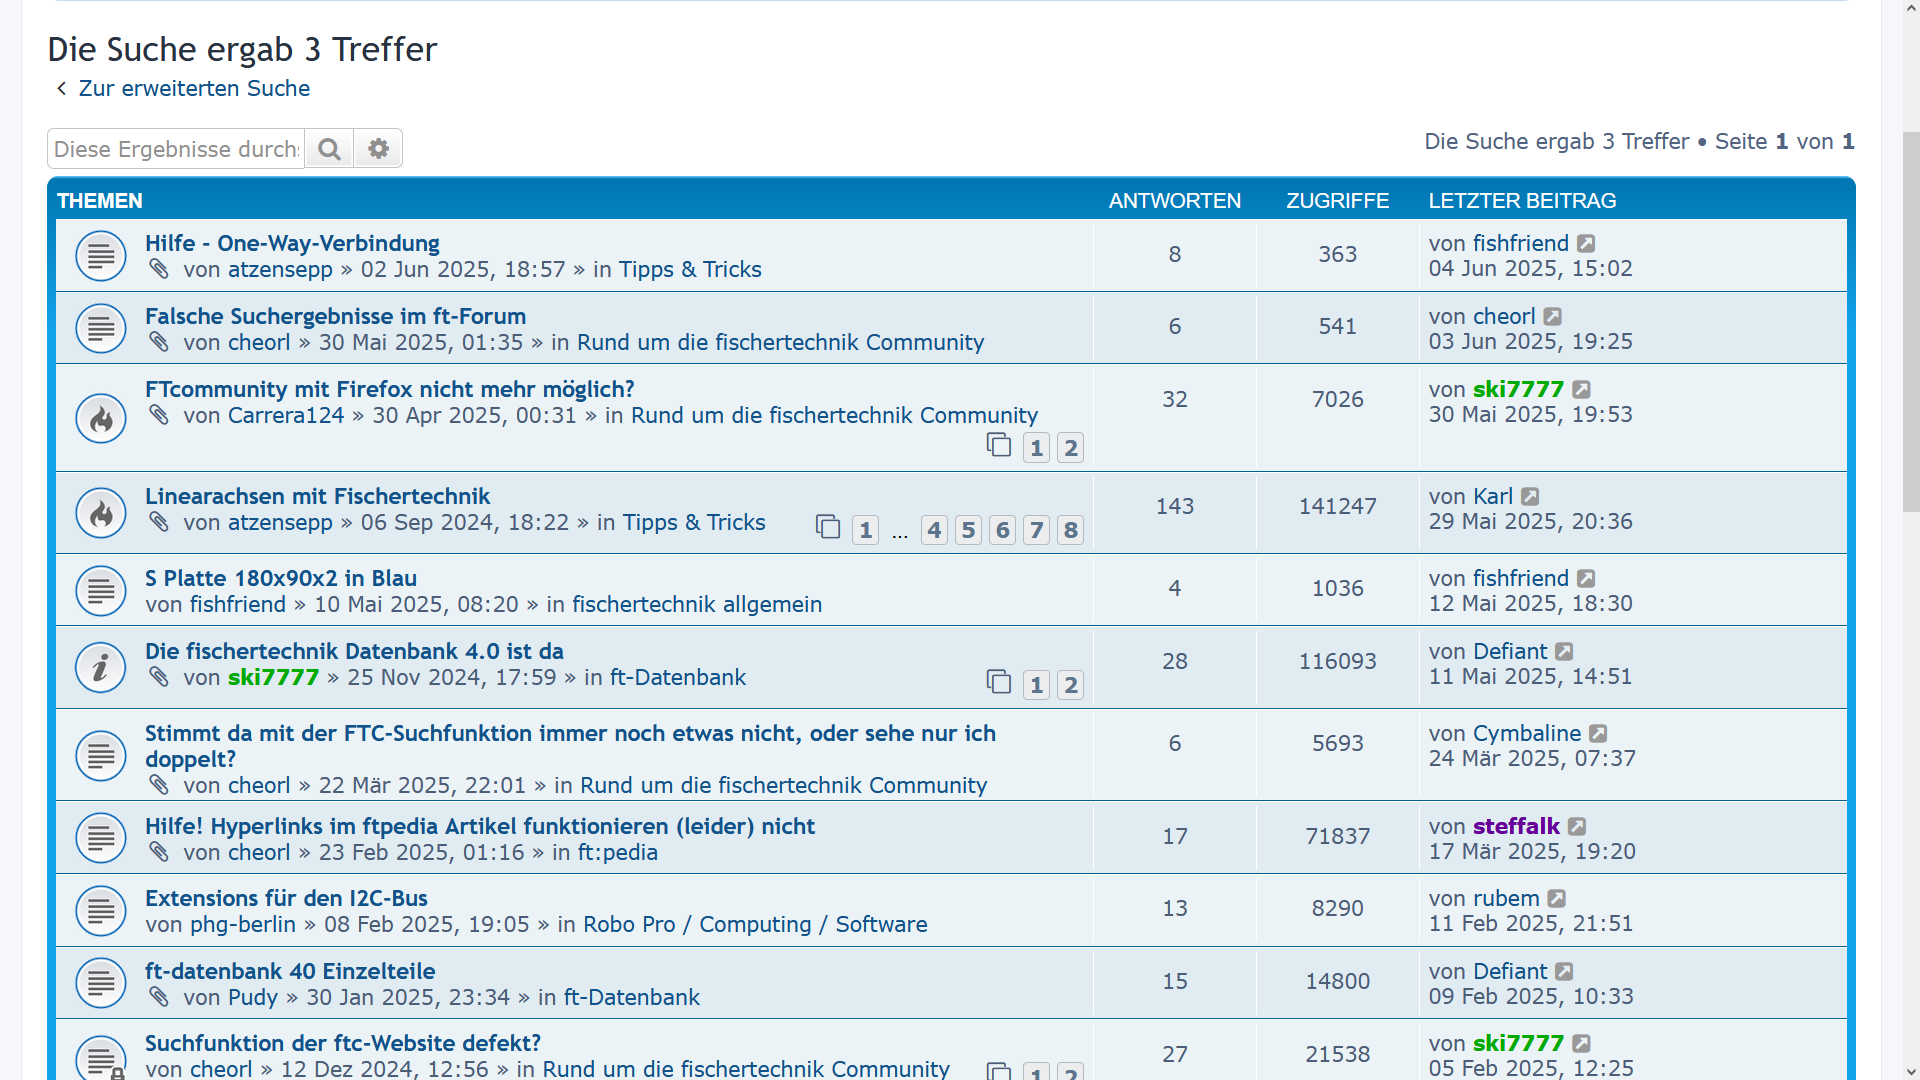View profile of author Carrera124

click(x=286, y=415)
